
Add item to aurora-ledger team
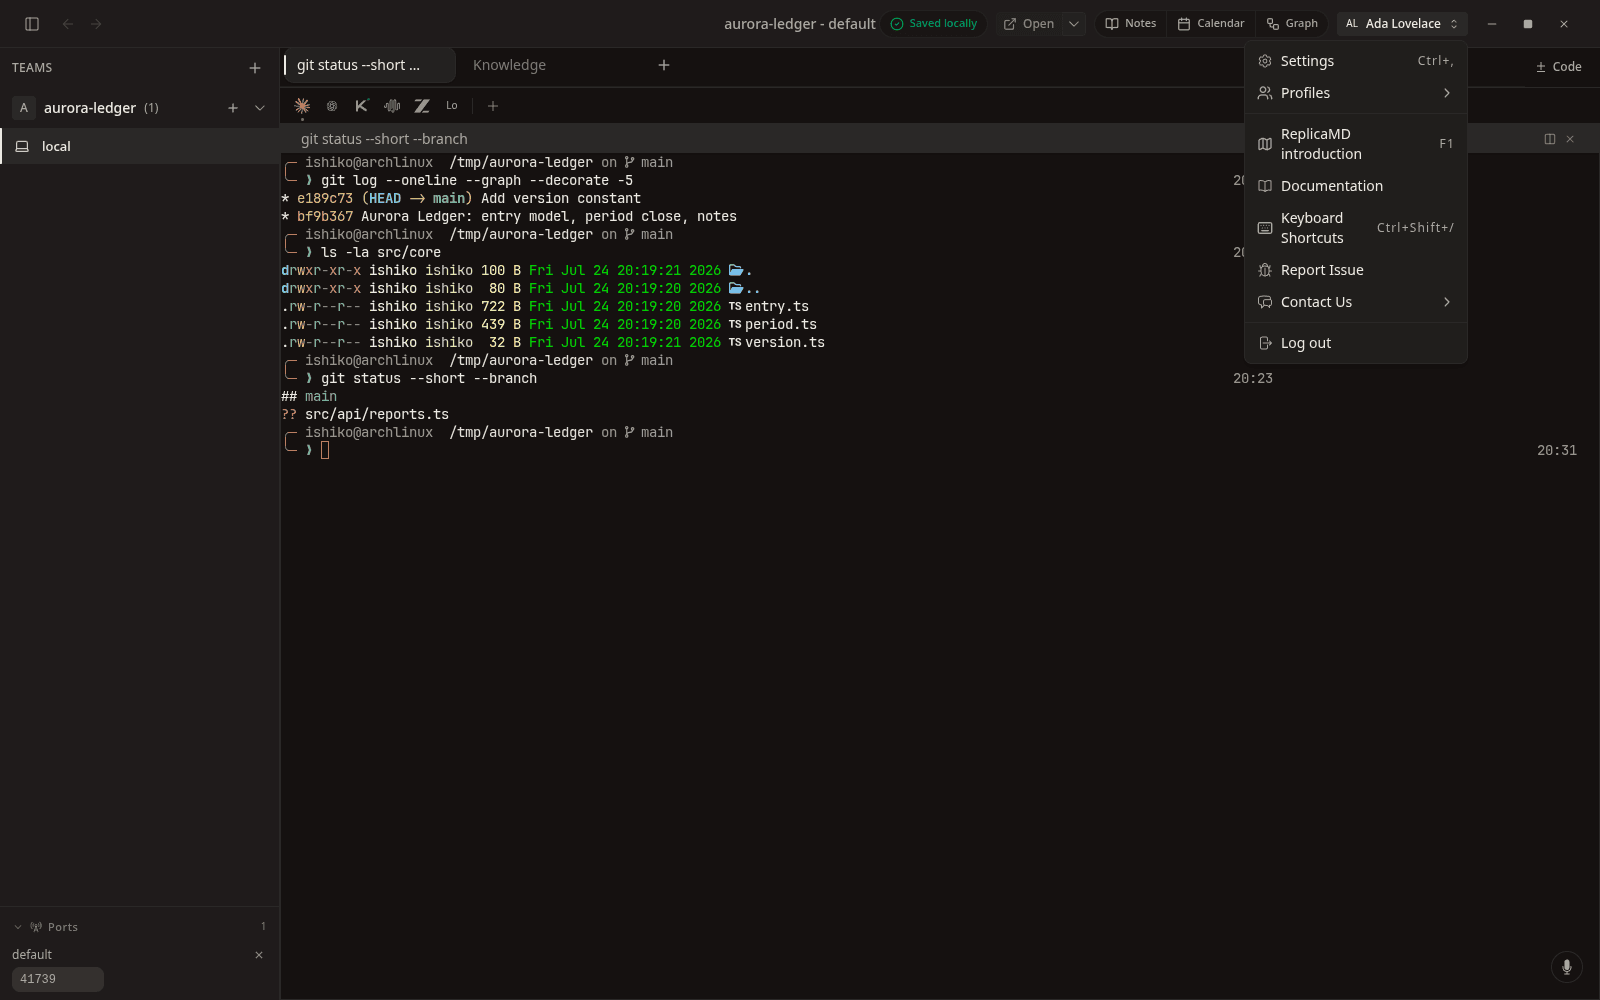[x=233, y=108]
